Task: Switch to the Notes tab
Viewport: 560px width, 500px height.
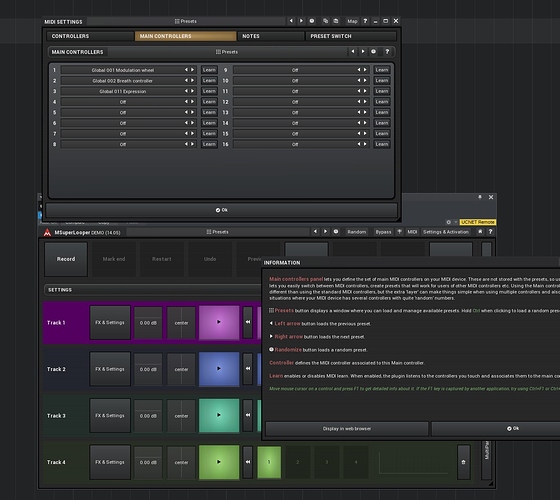Action: click(271, 36)
